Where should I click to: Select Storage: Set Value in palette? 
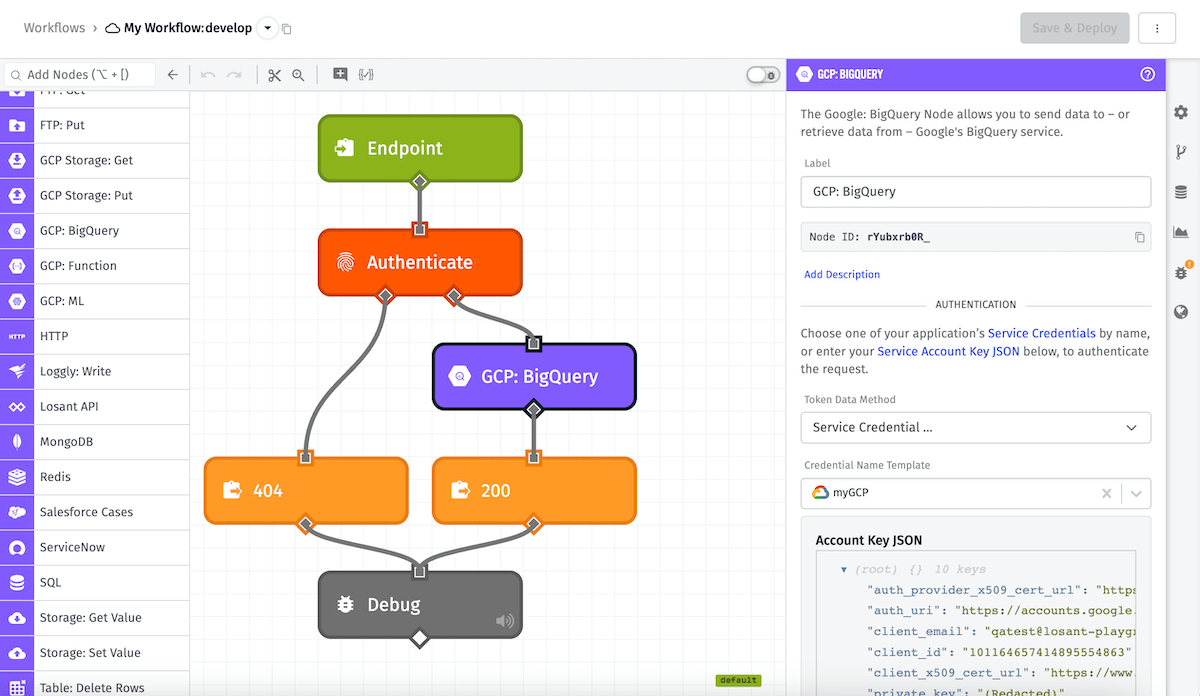pos(95,653)
